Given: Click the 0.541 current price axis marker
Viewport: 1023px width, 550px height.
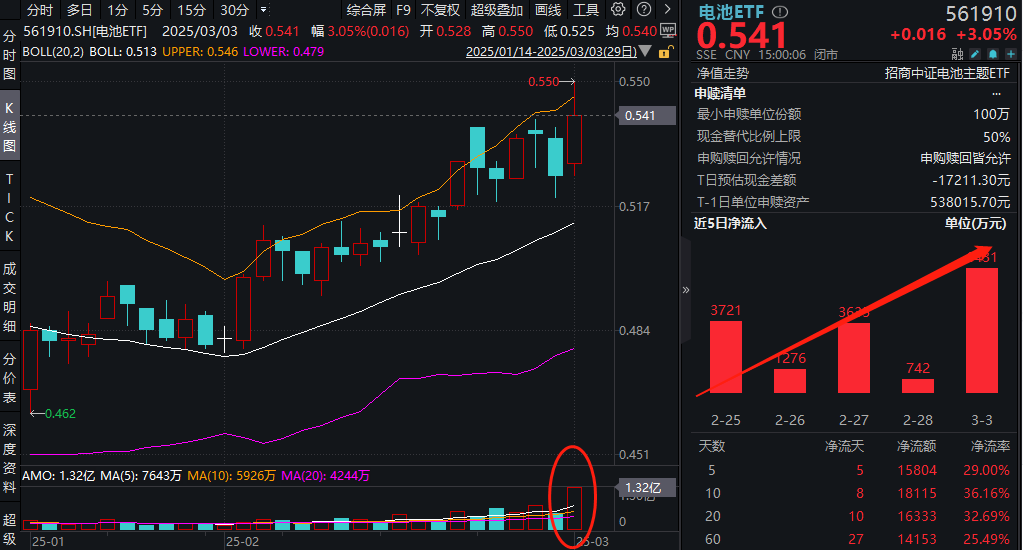Looking at the screenshot, I should pos(646,115).
